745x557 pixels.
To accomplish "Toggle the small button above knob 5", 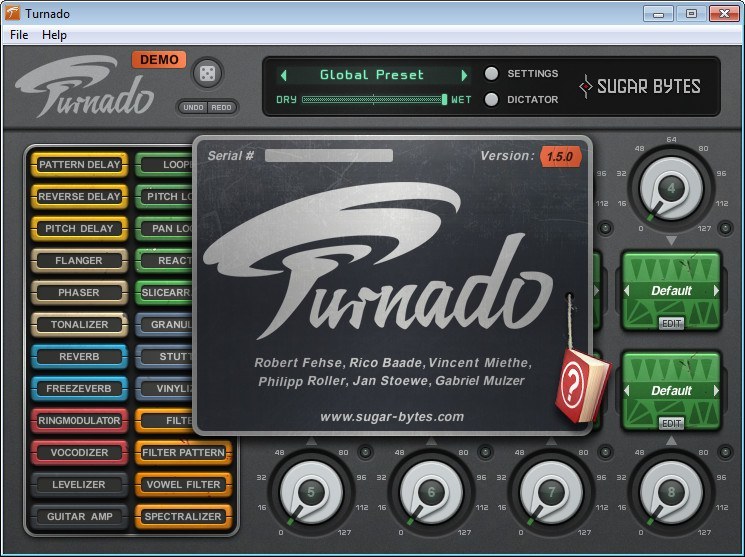I will pos(365,451).
